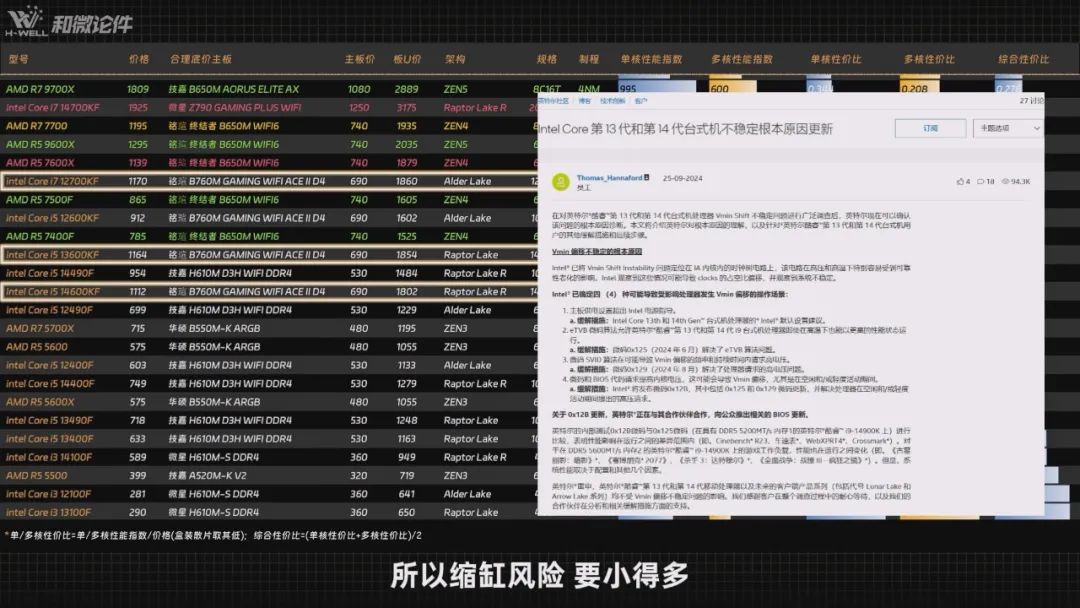Viewport: 1080px width, 608px height.
Task: Click the post date 25-09-2024
Action: click(x=683, y=178)
